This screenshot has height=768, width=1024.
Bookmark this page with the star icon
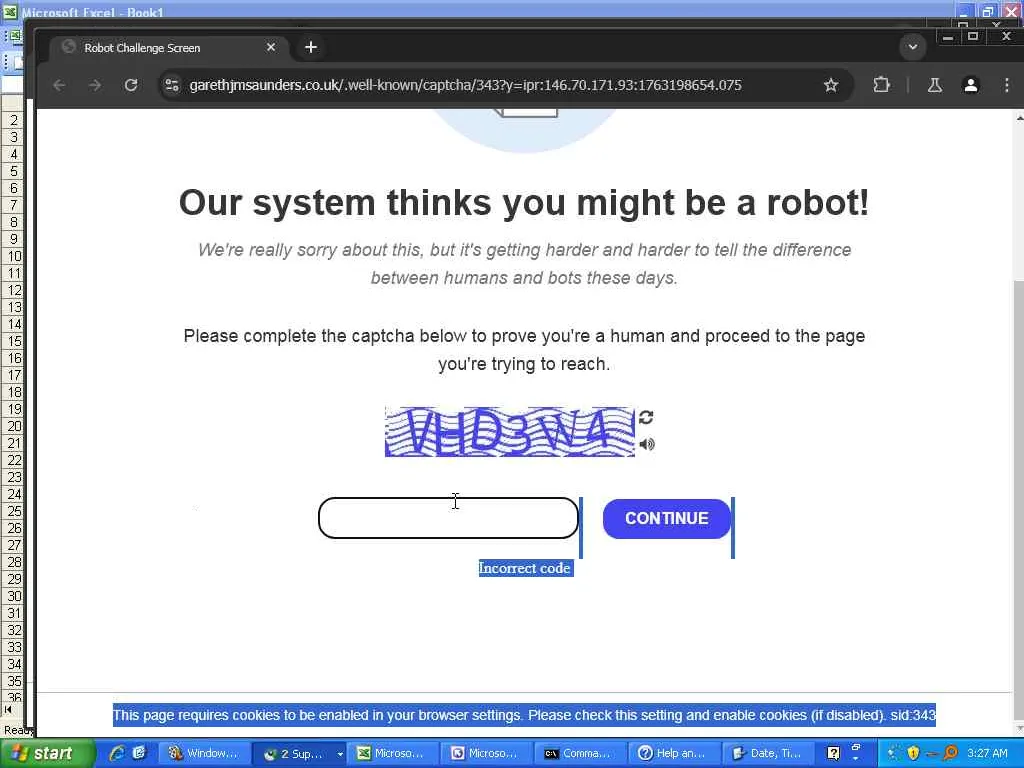[x=831, y=85]
